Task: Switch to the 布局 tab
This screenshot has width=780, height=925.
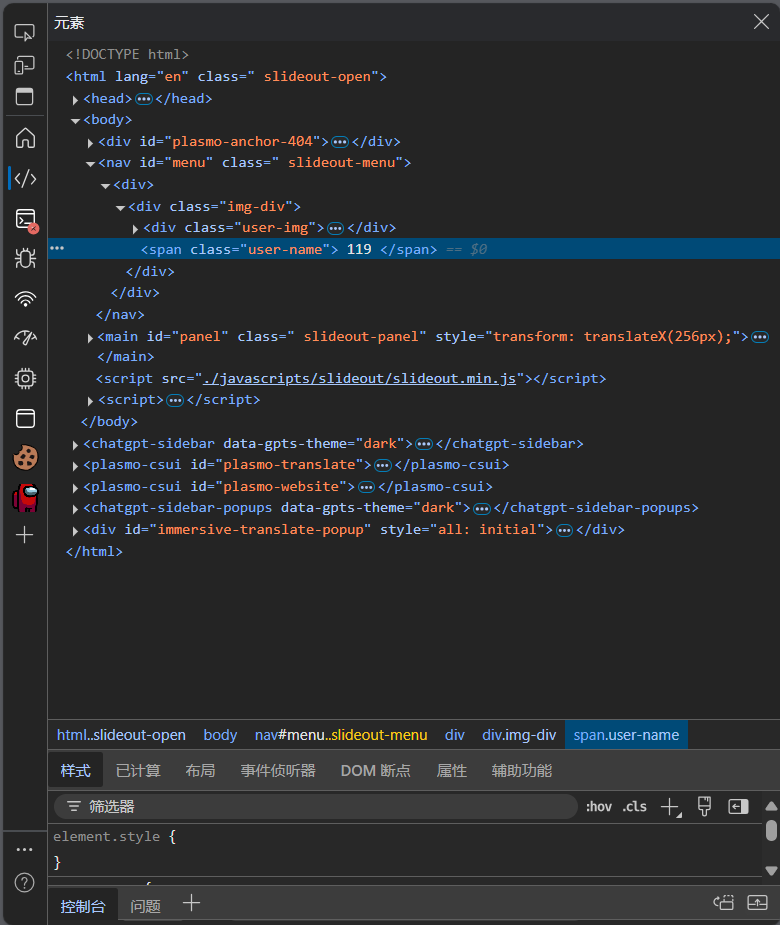Action: click(x=200, y=770)
